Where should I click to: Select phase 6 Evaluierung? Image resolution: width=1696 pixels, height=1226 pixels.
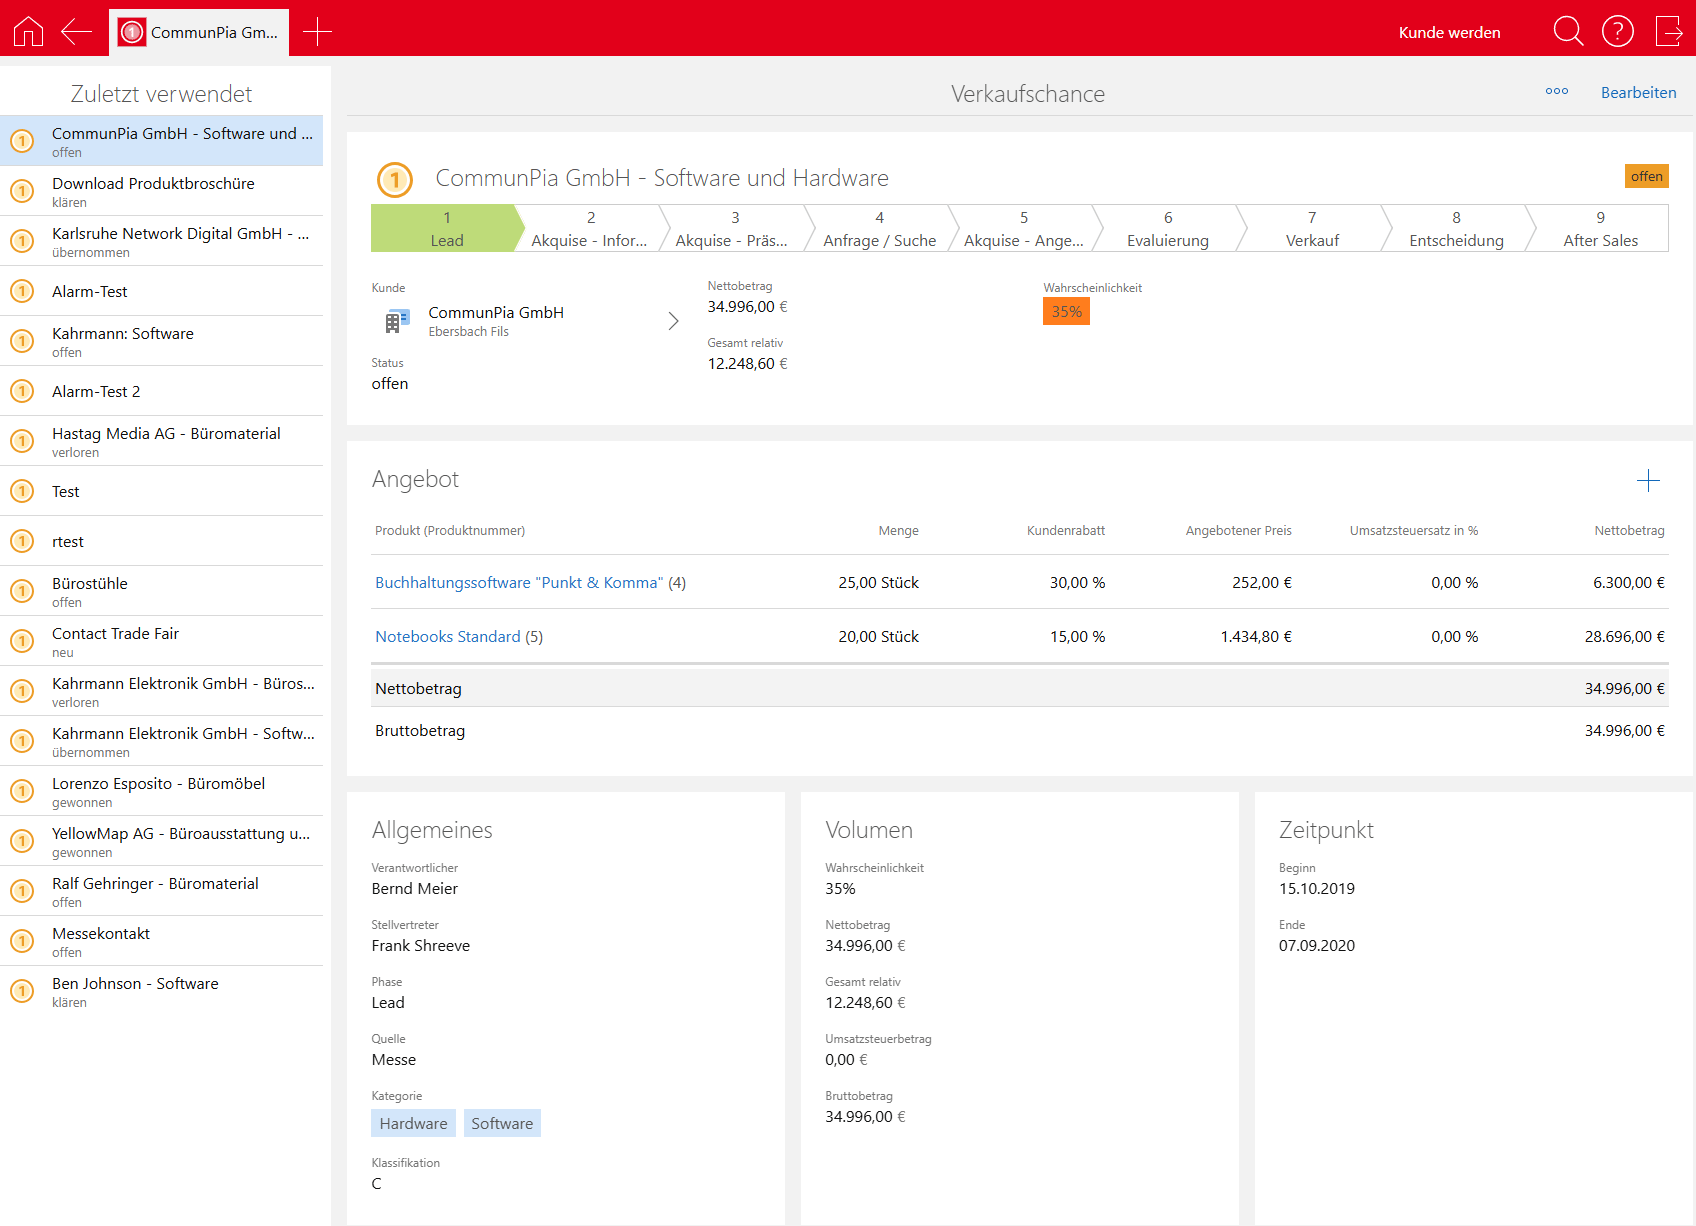pos(1167,229)
